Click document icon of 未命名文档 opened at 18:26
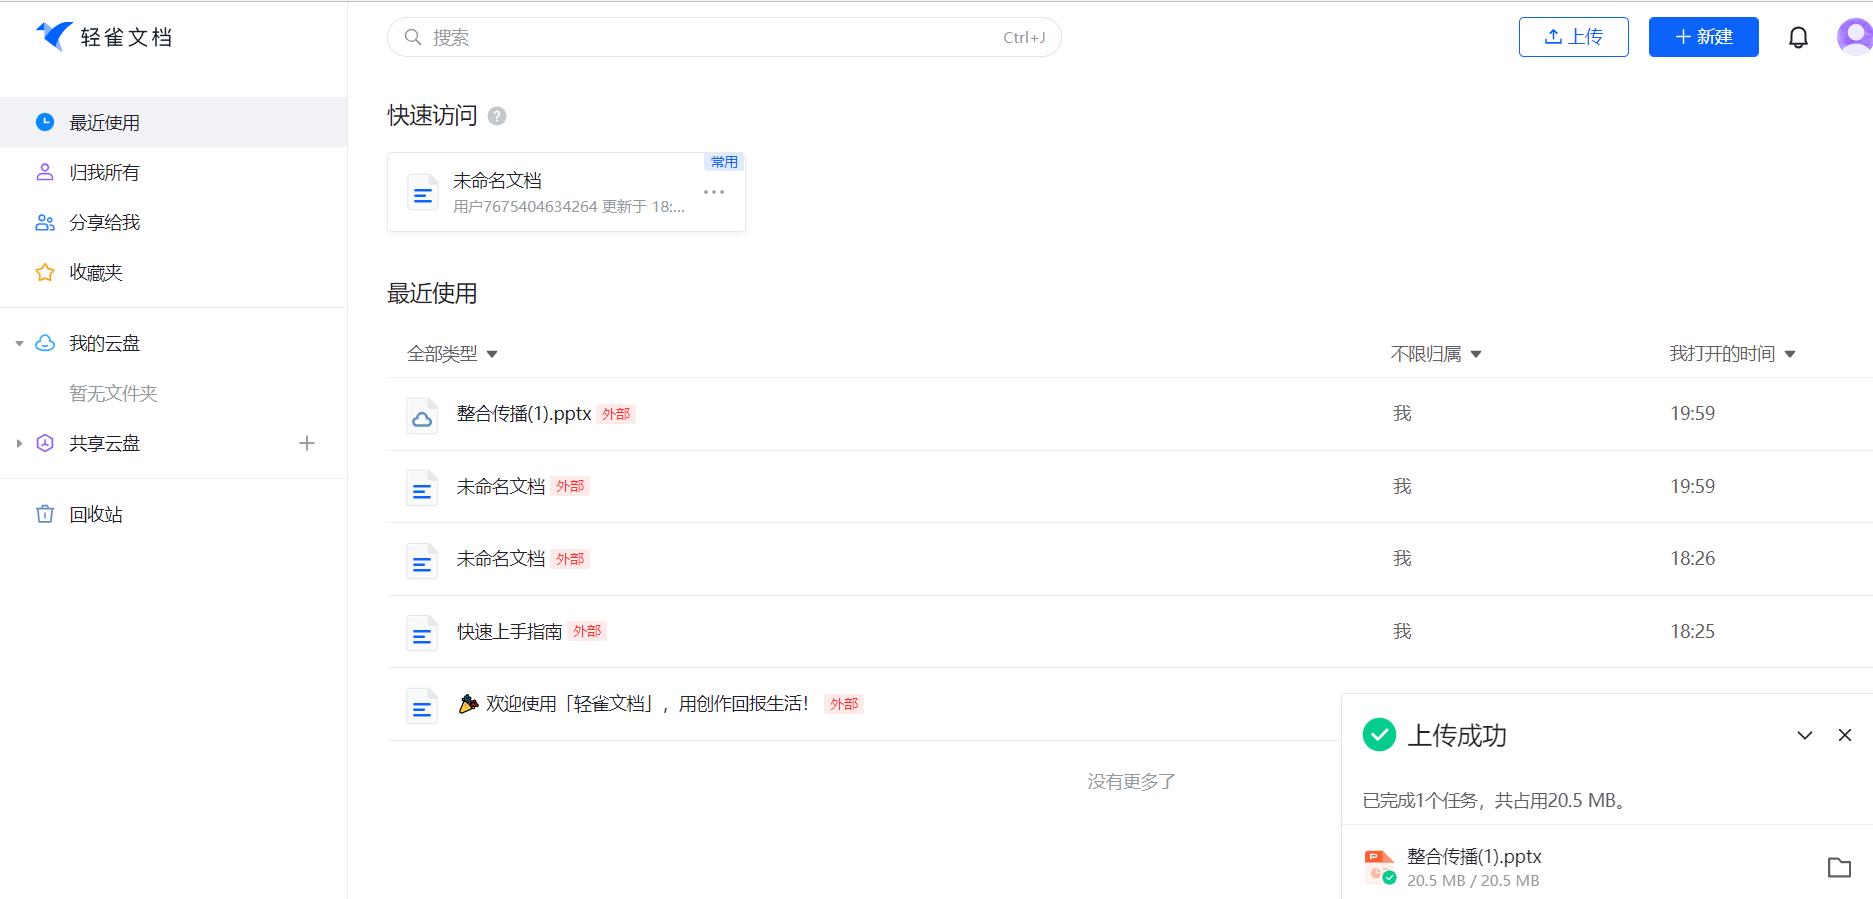Viewport: 1873px width, 899px height. coord(422,560)
